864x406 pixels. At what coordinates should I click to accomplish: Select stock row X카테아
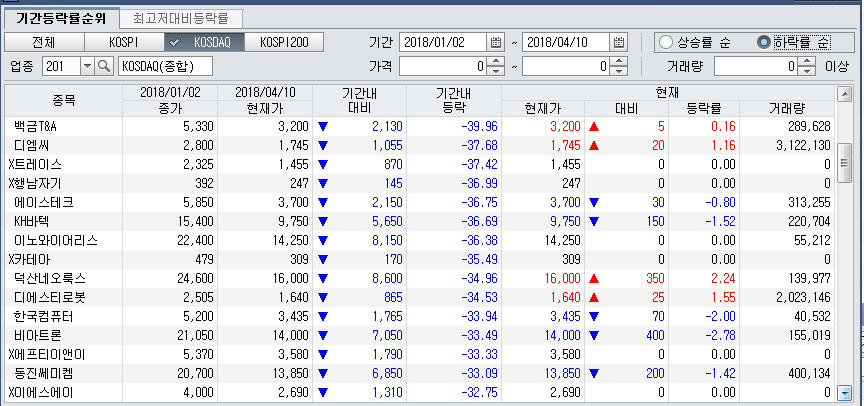coord(420,259)
